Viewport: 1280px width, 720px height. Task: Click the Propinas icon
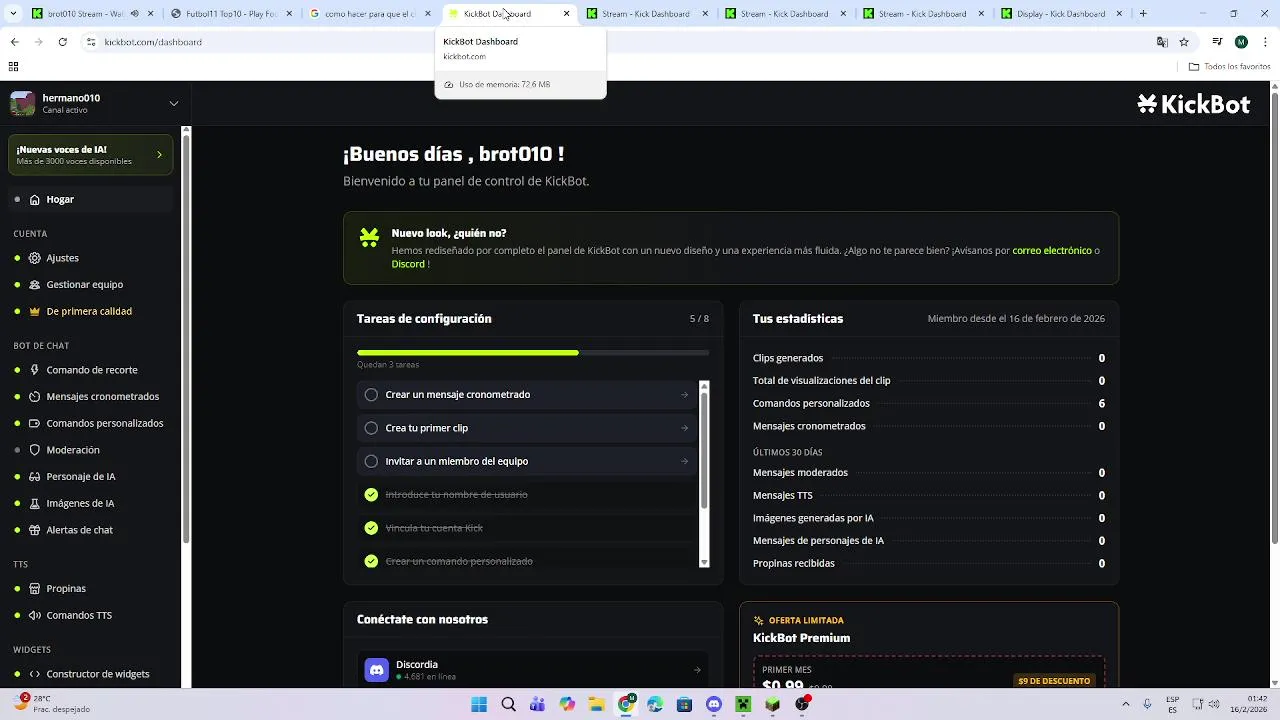pos(35,588)
